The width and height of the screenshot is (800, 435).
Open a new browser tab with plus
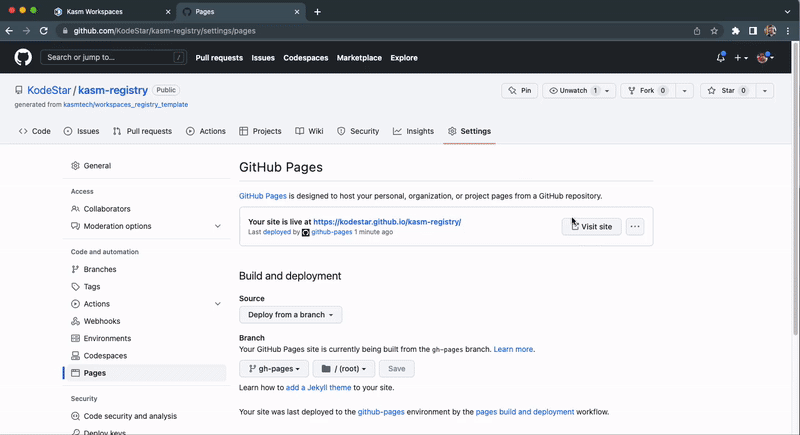(317, 11)
